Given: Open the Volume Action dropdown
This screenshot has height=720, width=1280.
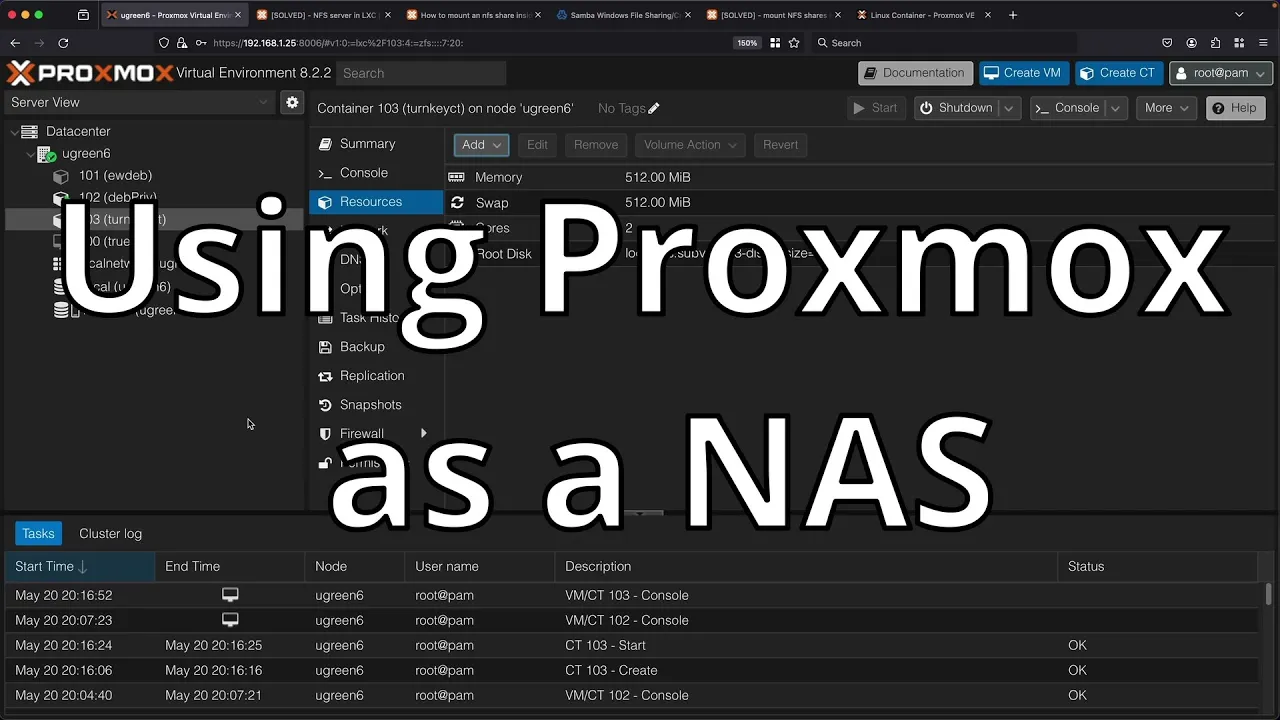Looking at the screenshot, I should click(690, 145).
